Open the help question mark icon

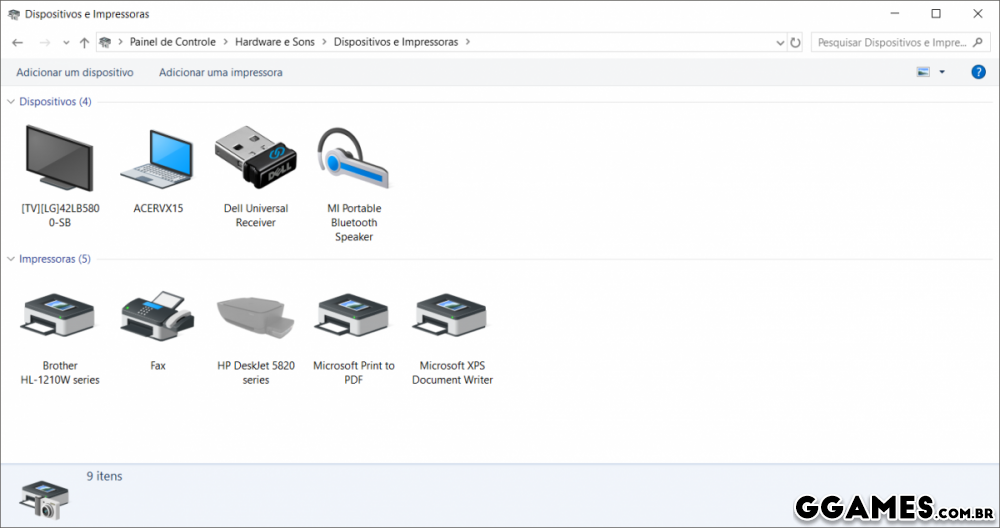tap(978, 72)
